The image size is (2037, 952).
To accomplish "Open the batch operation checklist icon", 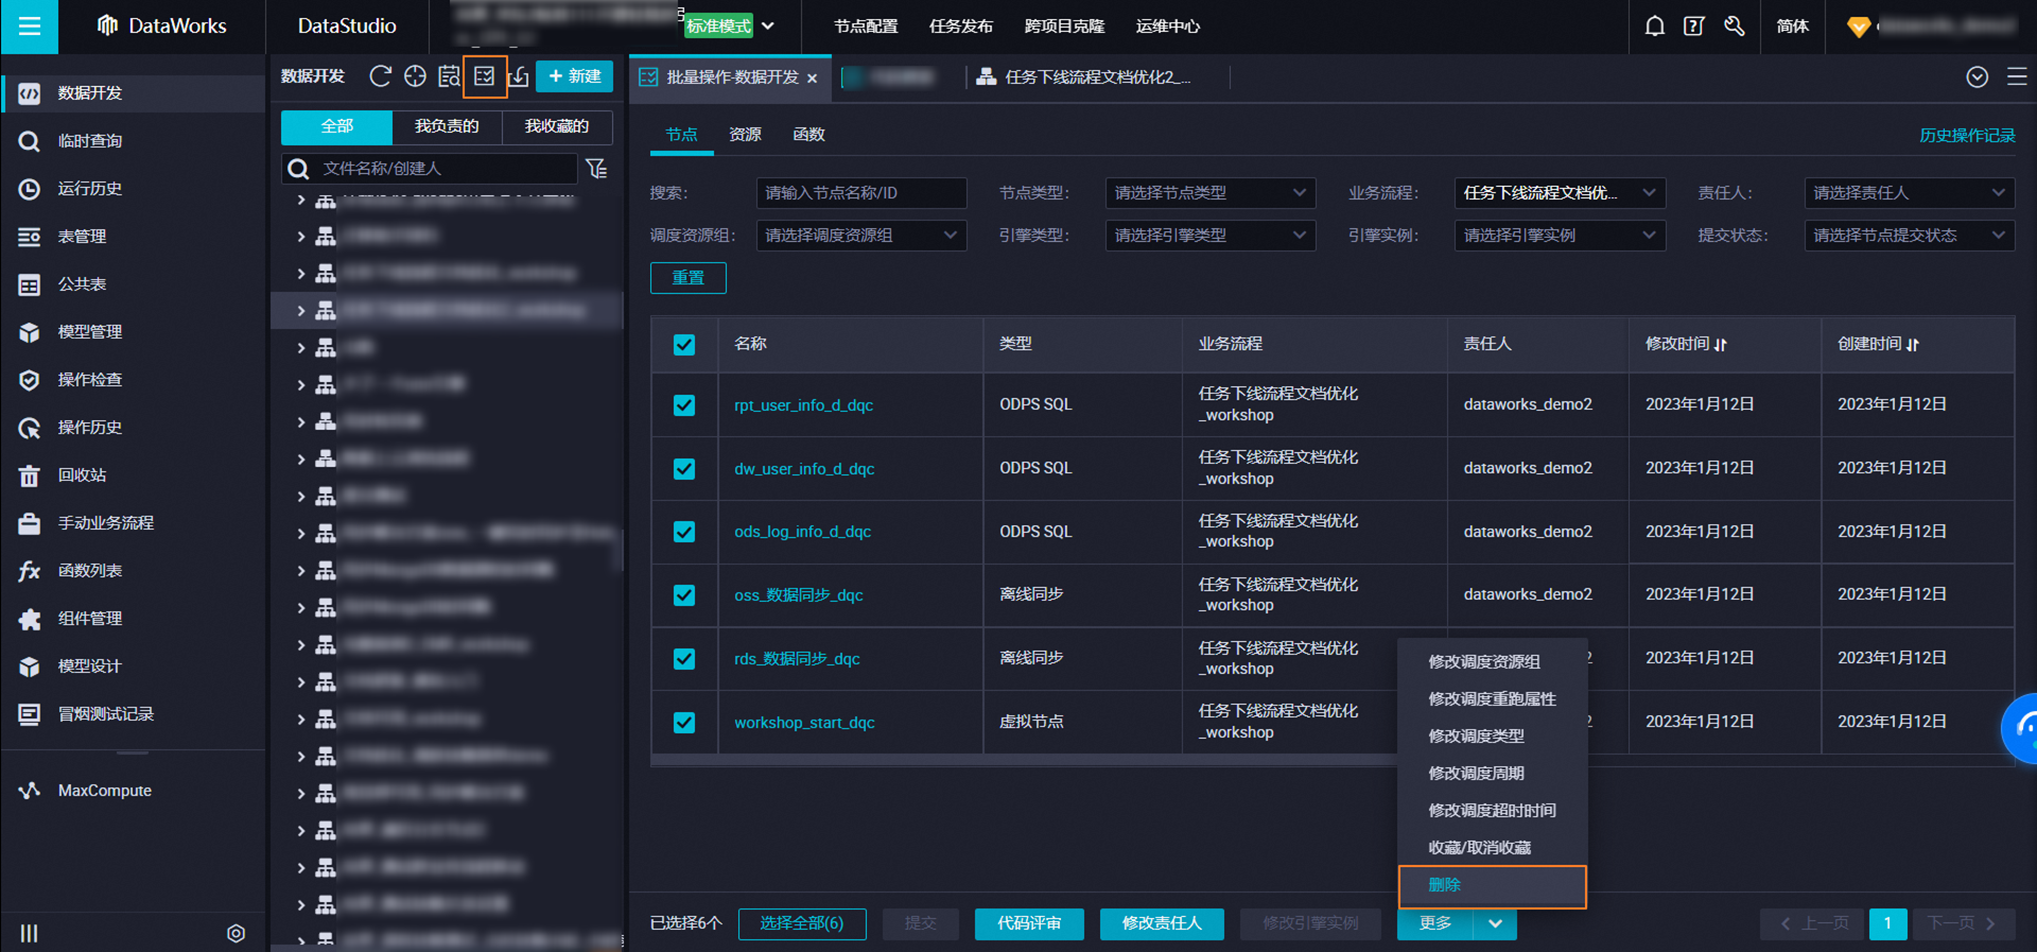I will pos(485,76).
